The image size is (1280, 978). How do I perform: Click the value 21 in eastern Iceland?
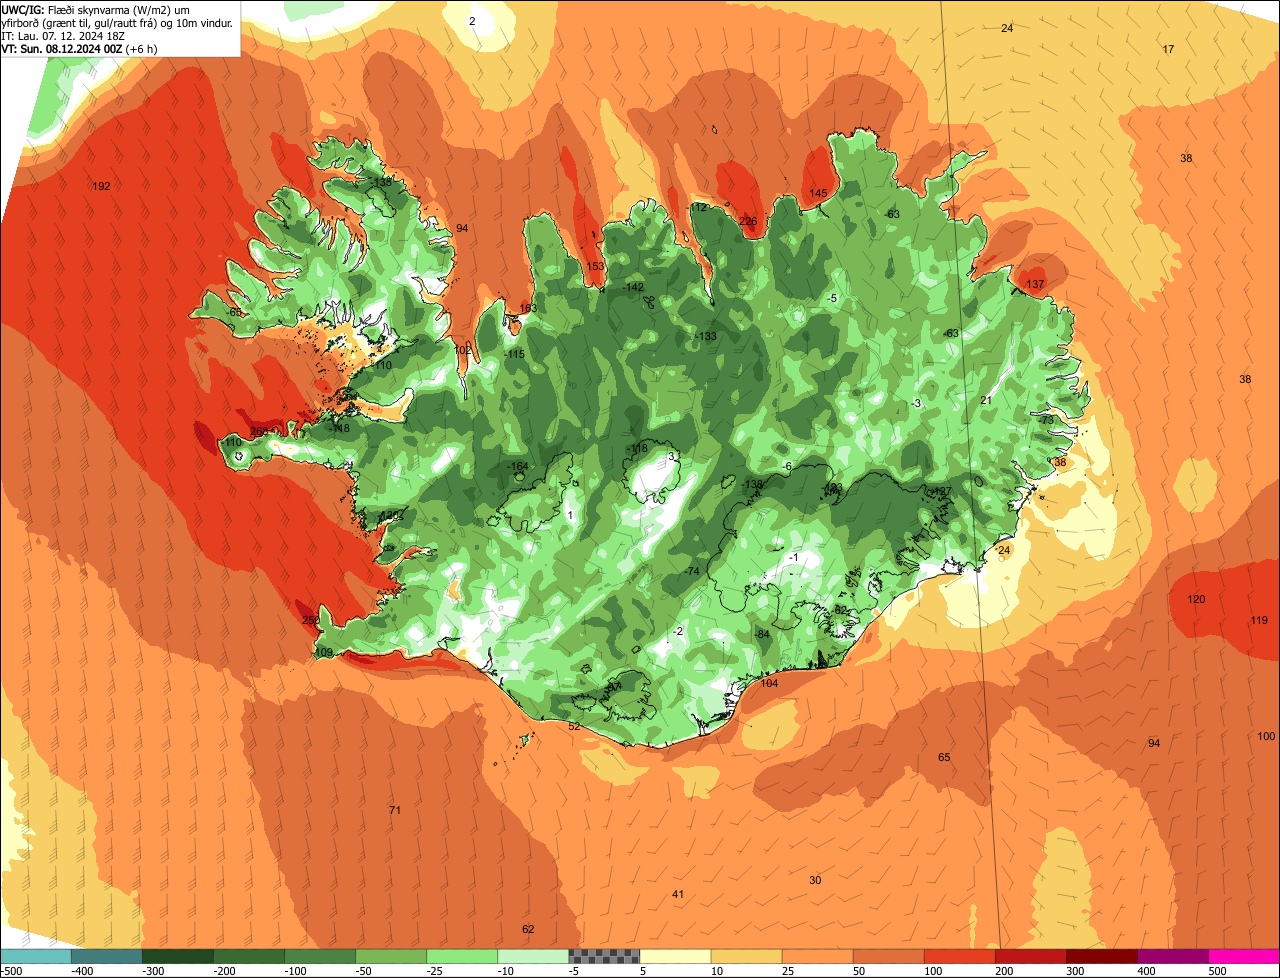pos(985,400)
